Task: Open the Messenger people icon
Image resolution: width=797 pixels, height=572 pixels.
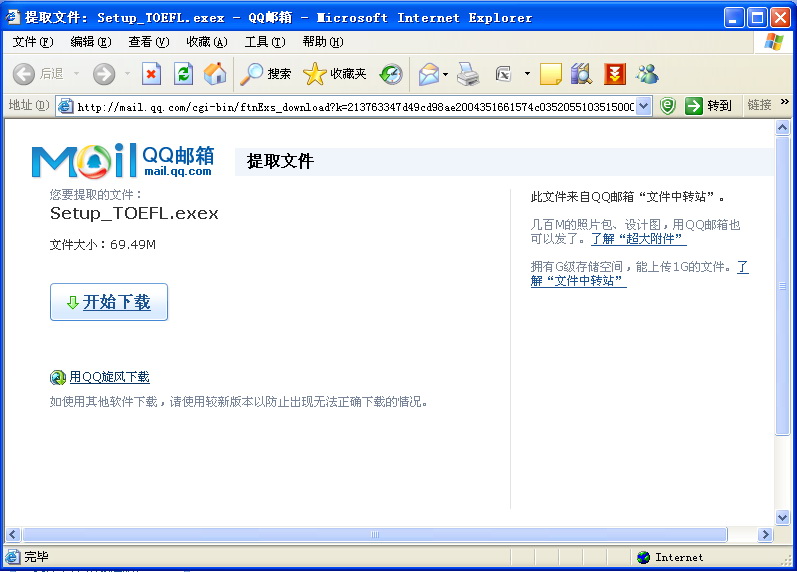Action: (647, 74)
